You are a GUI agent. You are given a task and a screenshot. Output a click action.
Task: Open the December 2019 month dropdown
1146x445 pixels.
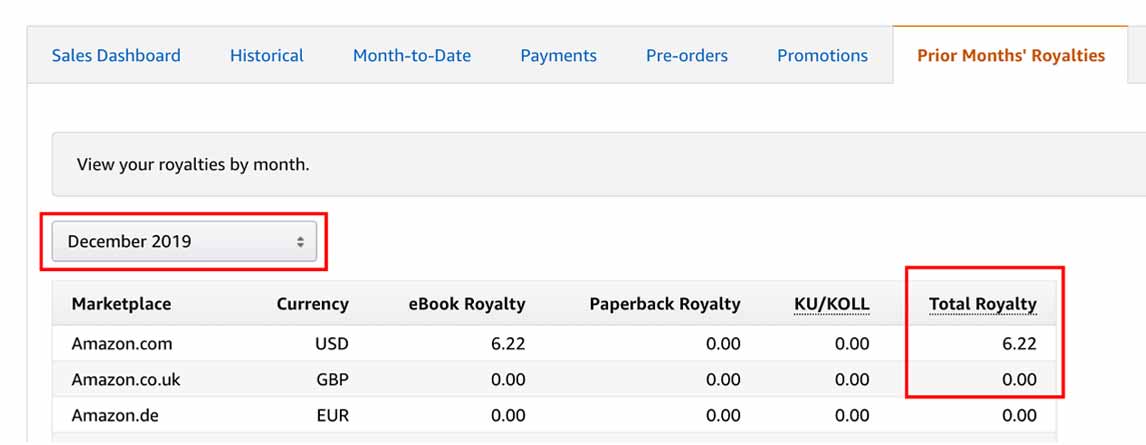point(184,241)
